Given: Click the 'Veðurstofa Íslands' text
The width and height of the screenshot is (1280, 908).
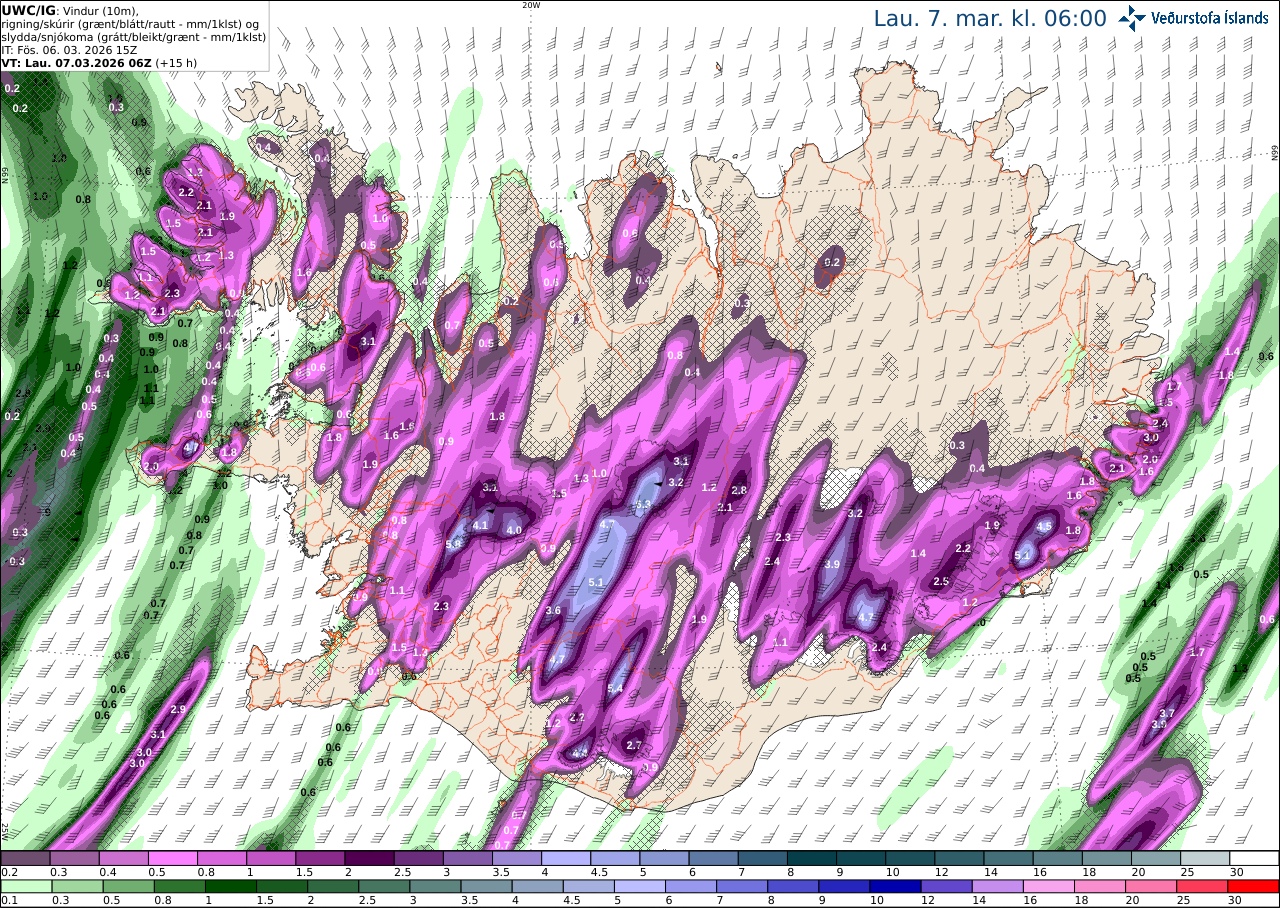Looking at the screenshot, I should (1210, 18).
